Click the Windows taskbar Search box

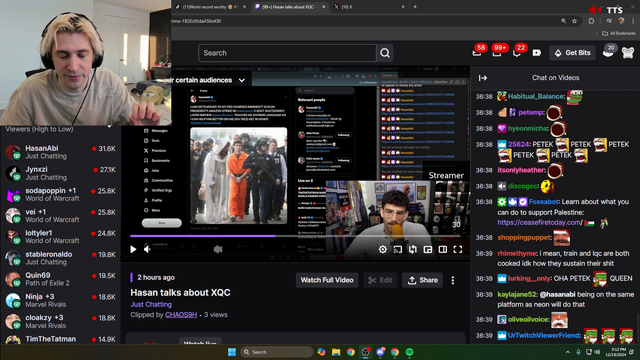[276, 352]
